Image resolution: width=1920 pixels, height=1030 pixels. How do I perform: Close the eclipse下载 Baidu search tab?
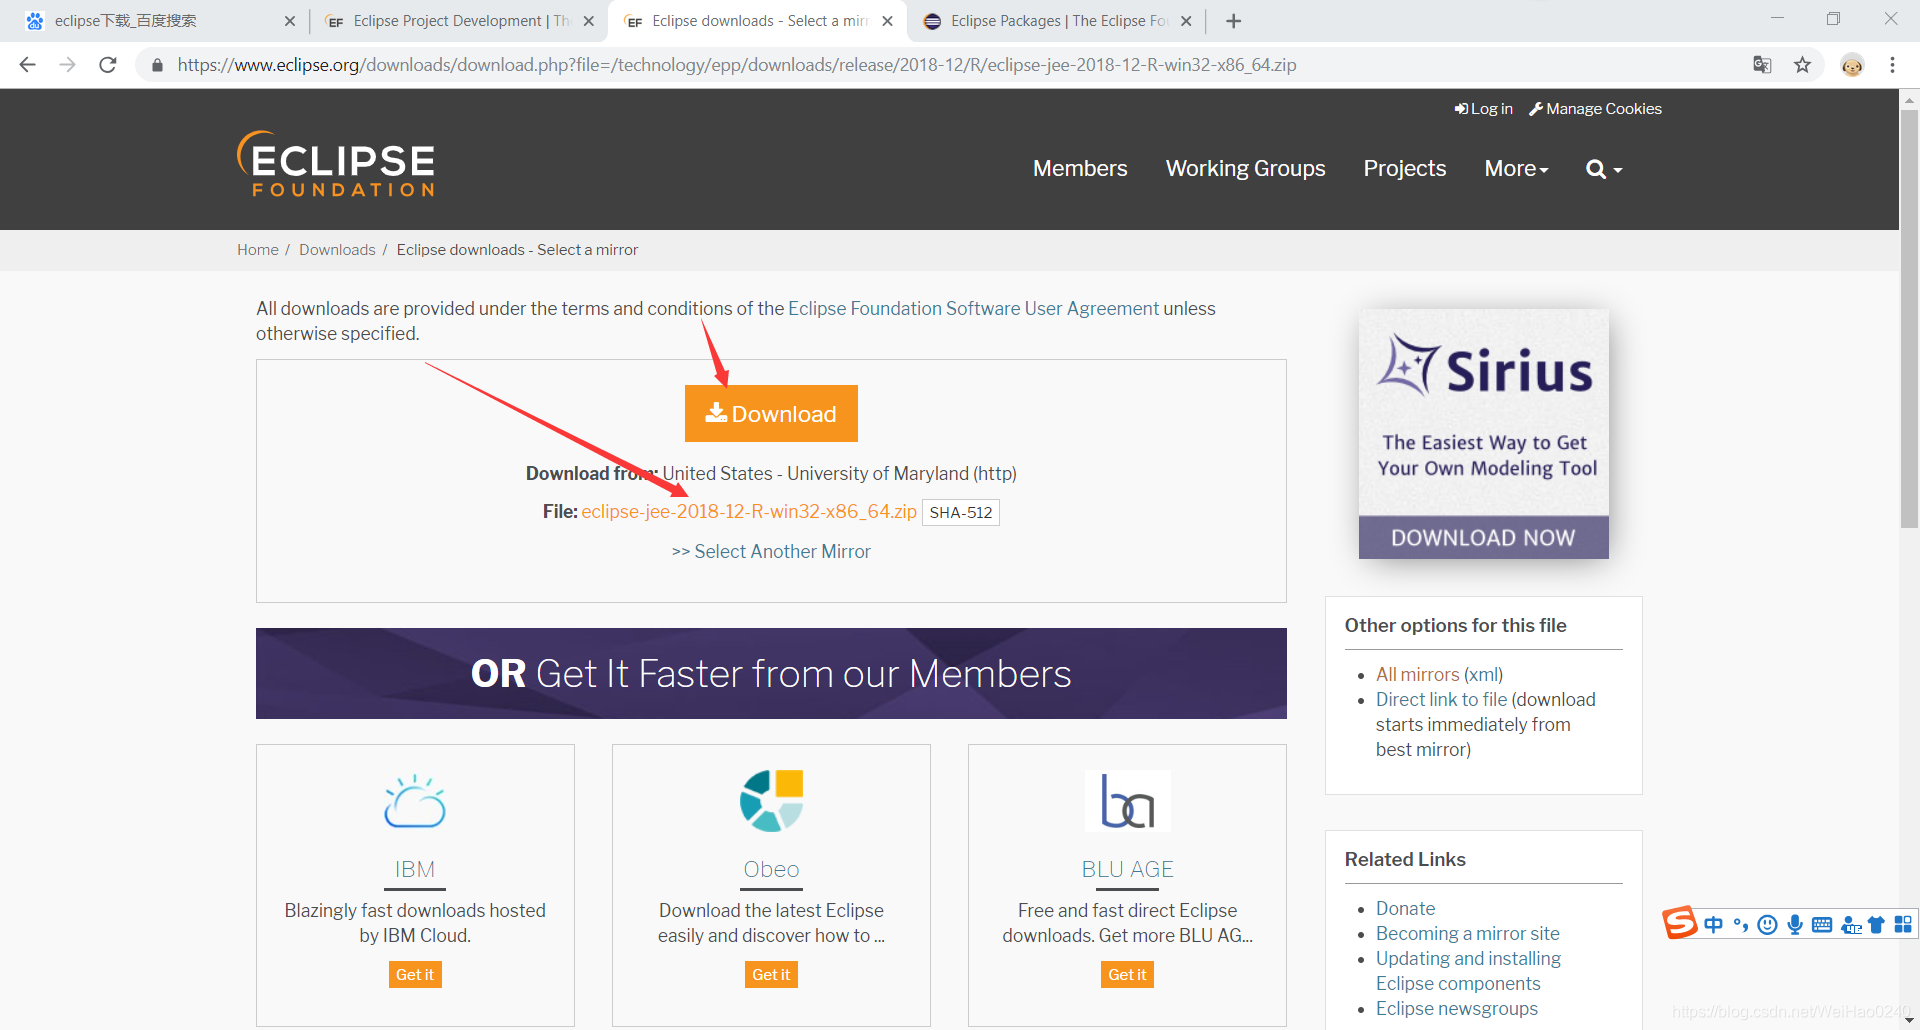[290, 21]
